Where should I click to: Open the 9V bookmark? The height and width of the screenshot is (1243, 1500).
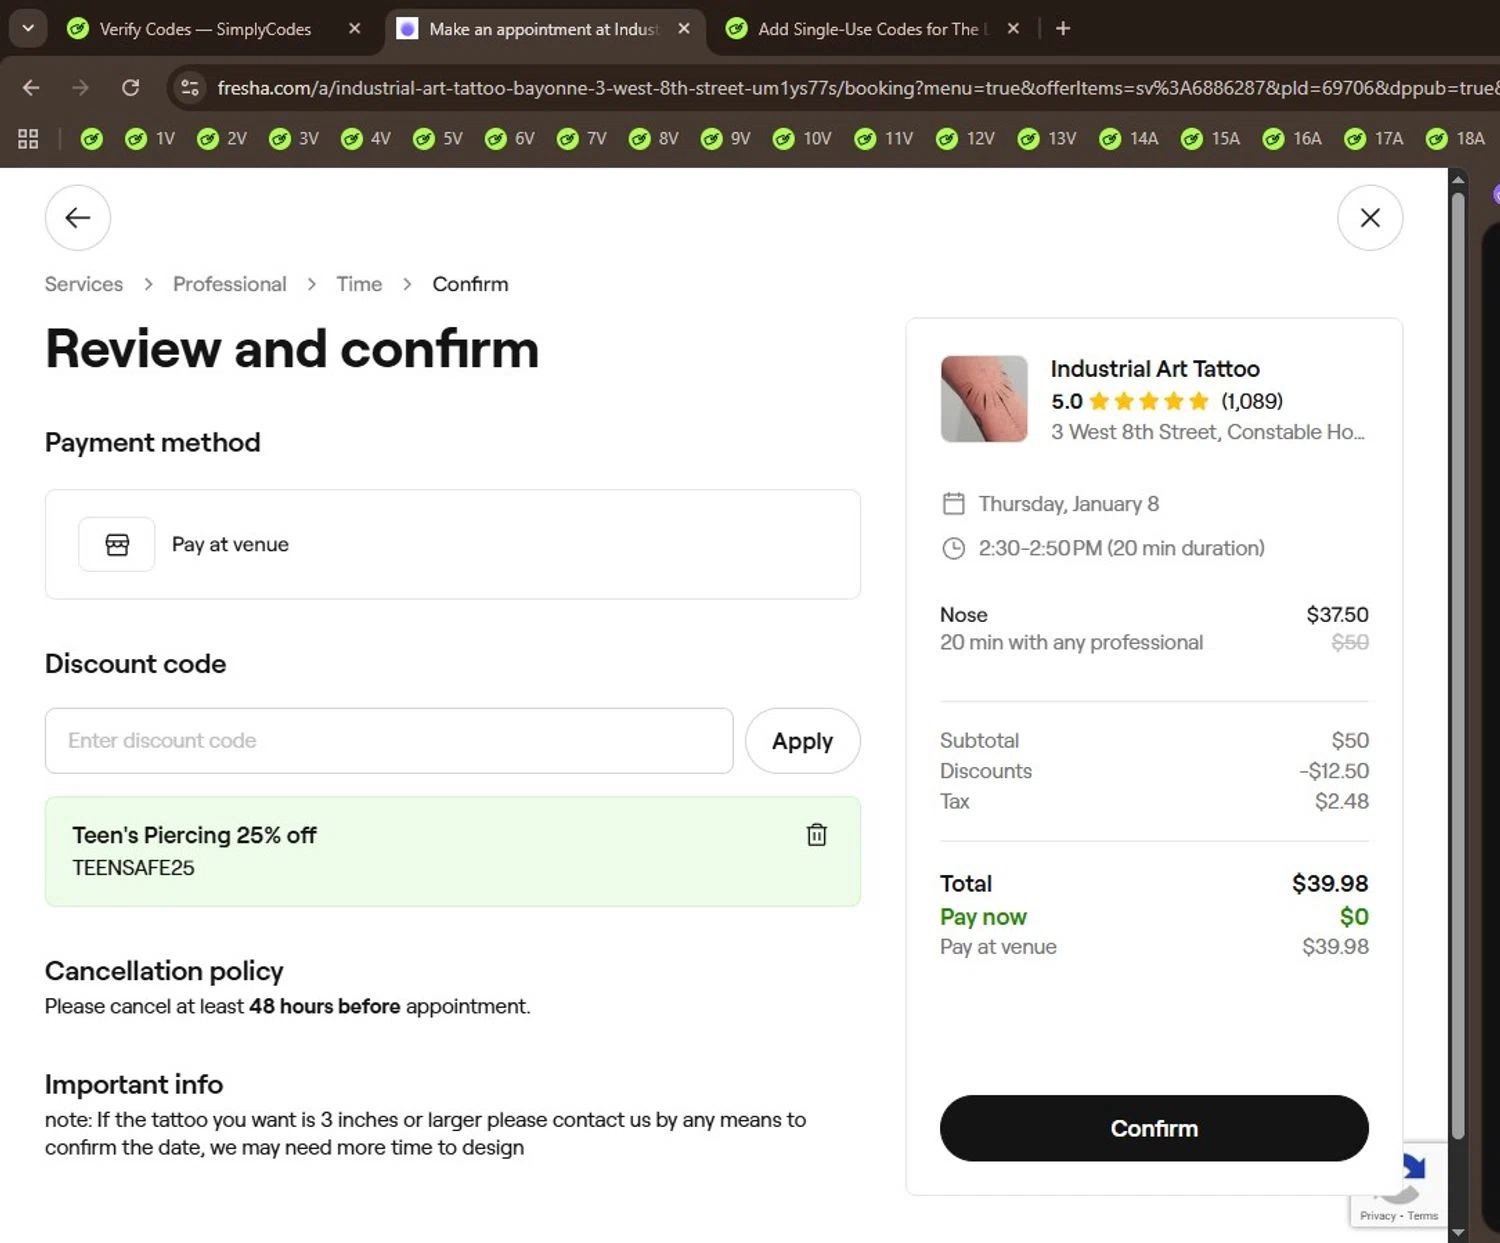pos(726,139)
